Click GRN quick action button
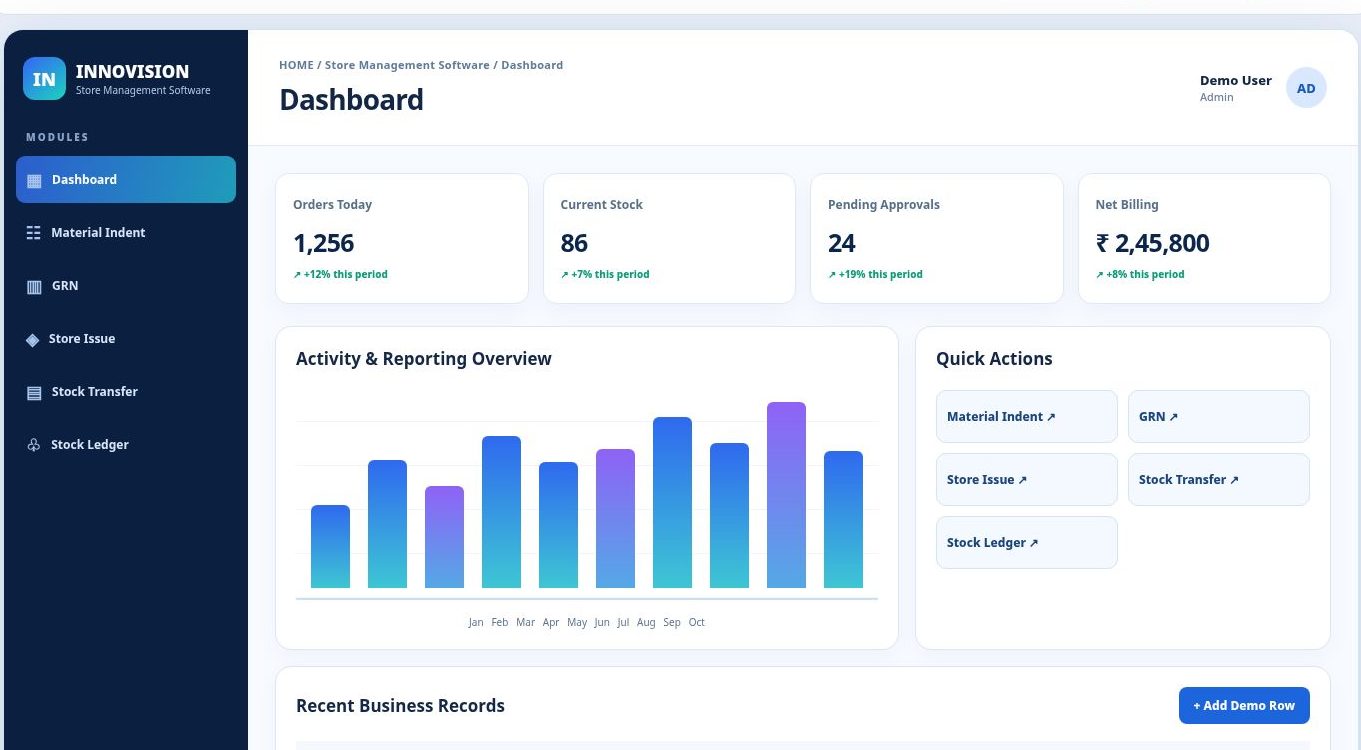The height and width of the screenshot is (750, 1361). (x=1218, y=416)
